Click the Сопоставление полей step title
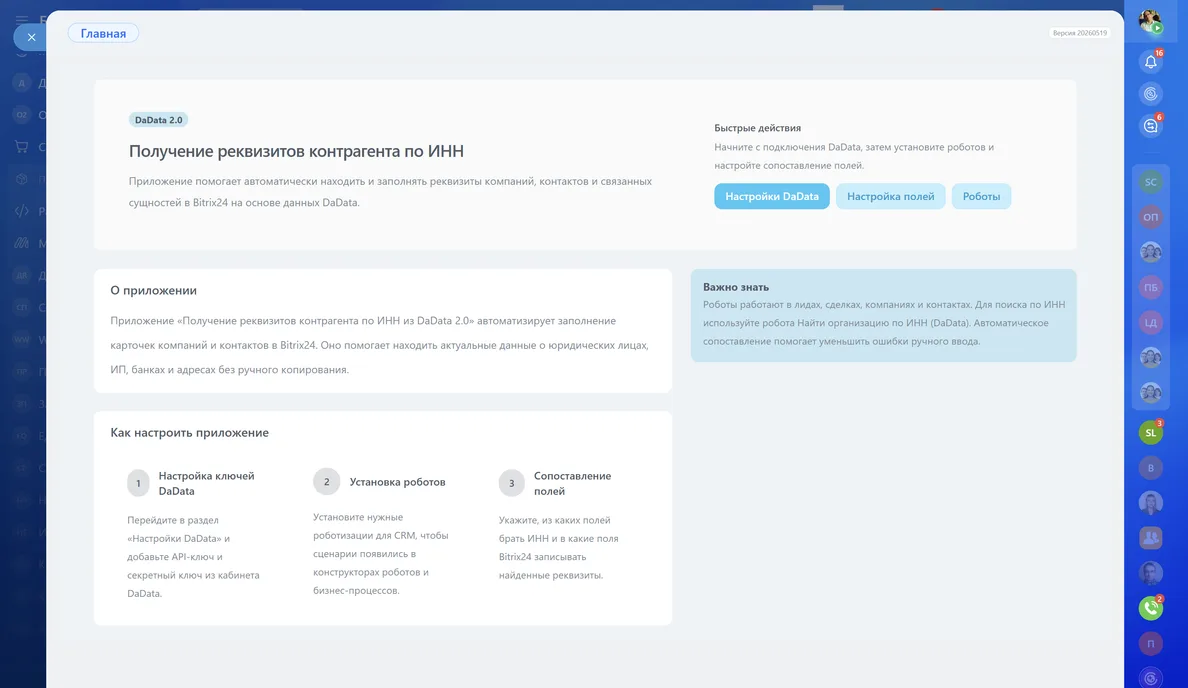This screenshot has width=1188, height=688. coord(572,483)
